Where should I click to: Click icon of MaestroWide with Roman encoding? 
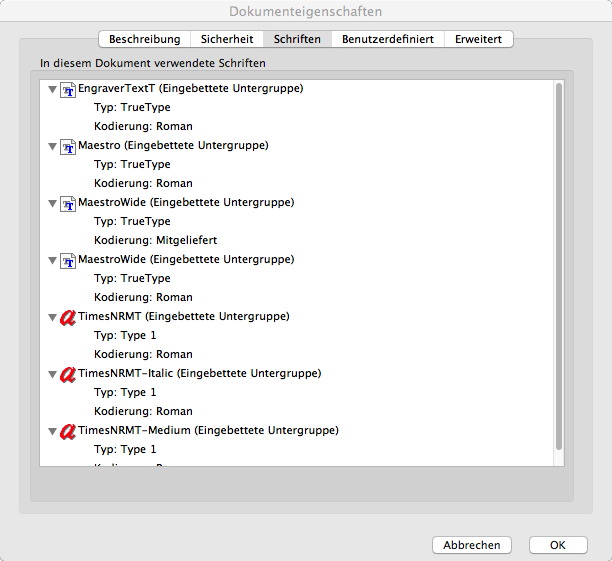69,261
